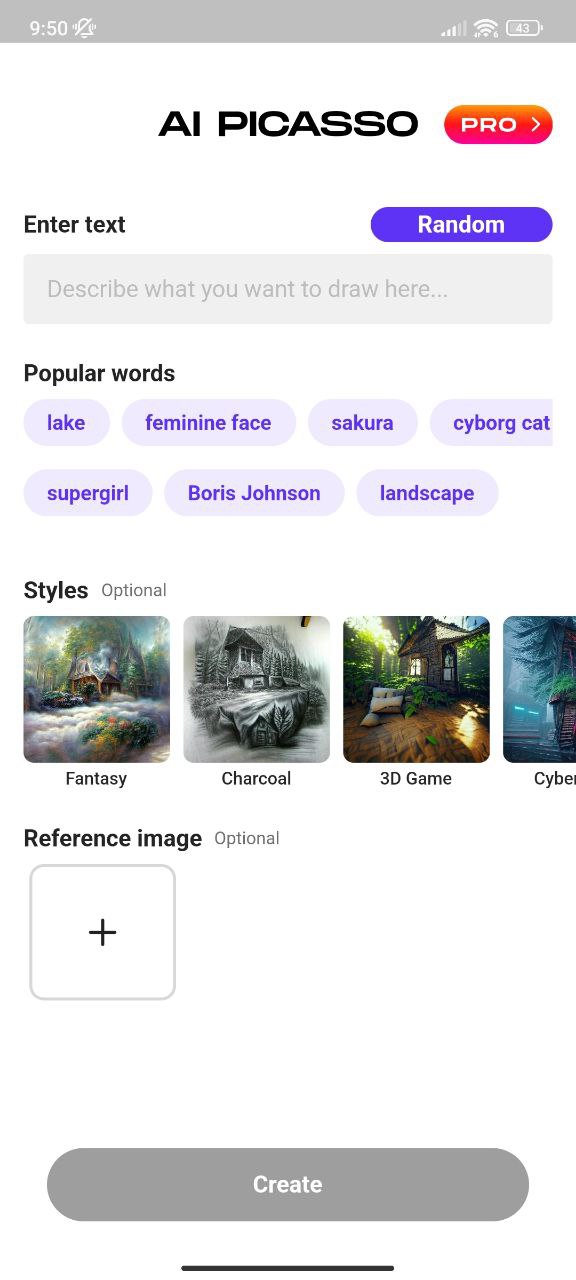576x1280 pixels.
Task: Tap the prompt text input field
Action: pyautogui.click(x=288, y=289)
